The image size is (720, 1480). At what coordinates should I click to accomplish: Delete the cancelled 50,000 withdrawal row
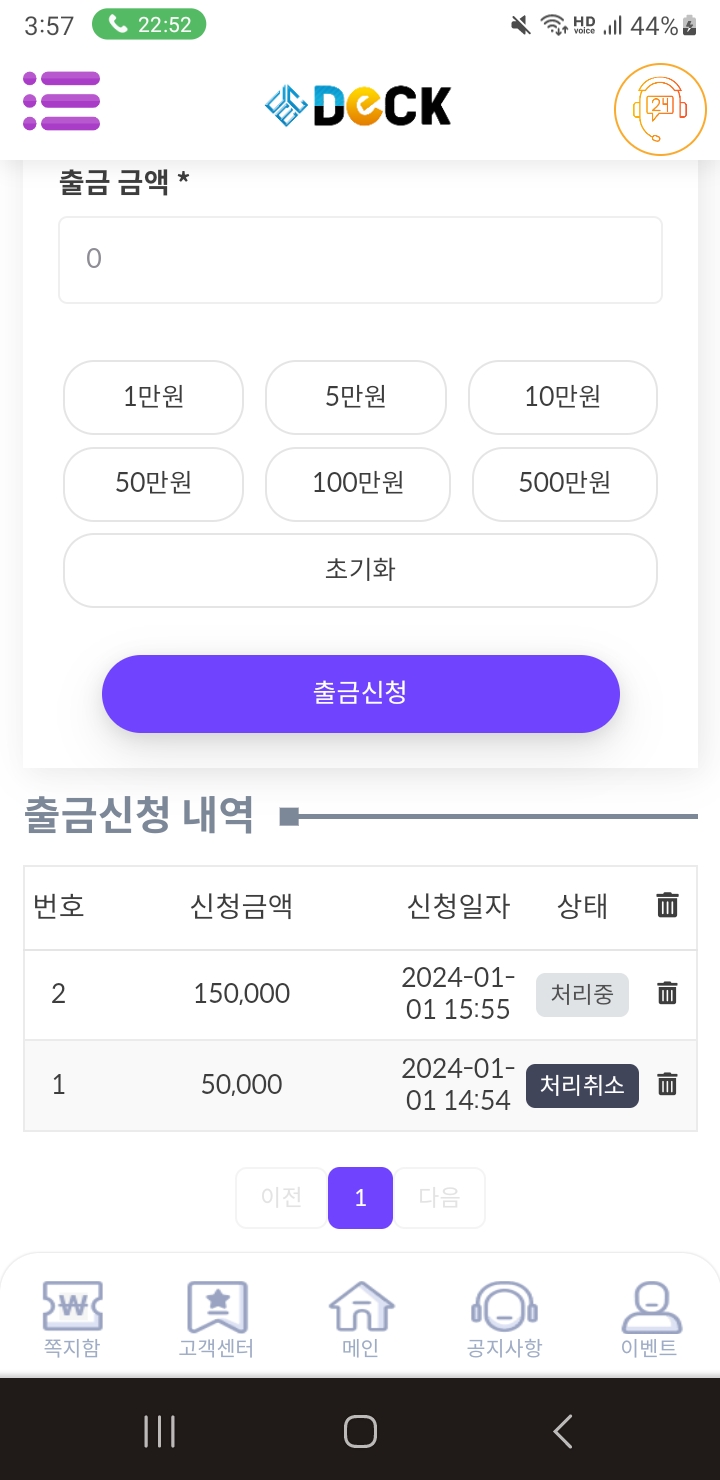[x=667, y=1084]
